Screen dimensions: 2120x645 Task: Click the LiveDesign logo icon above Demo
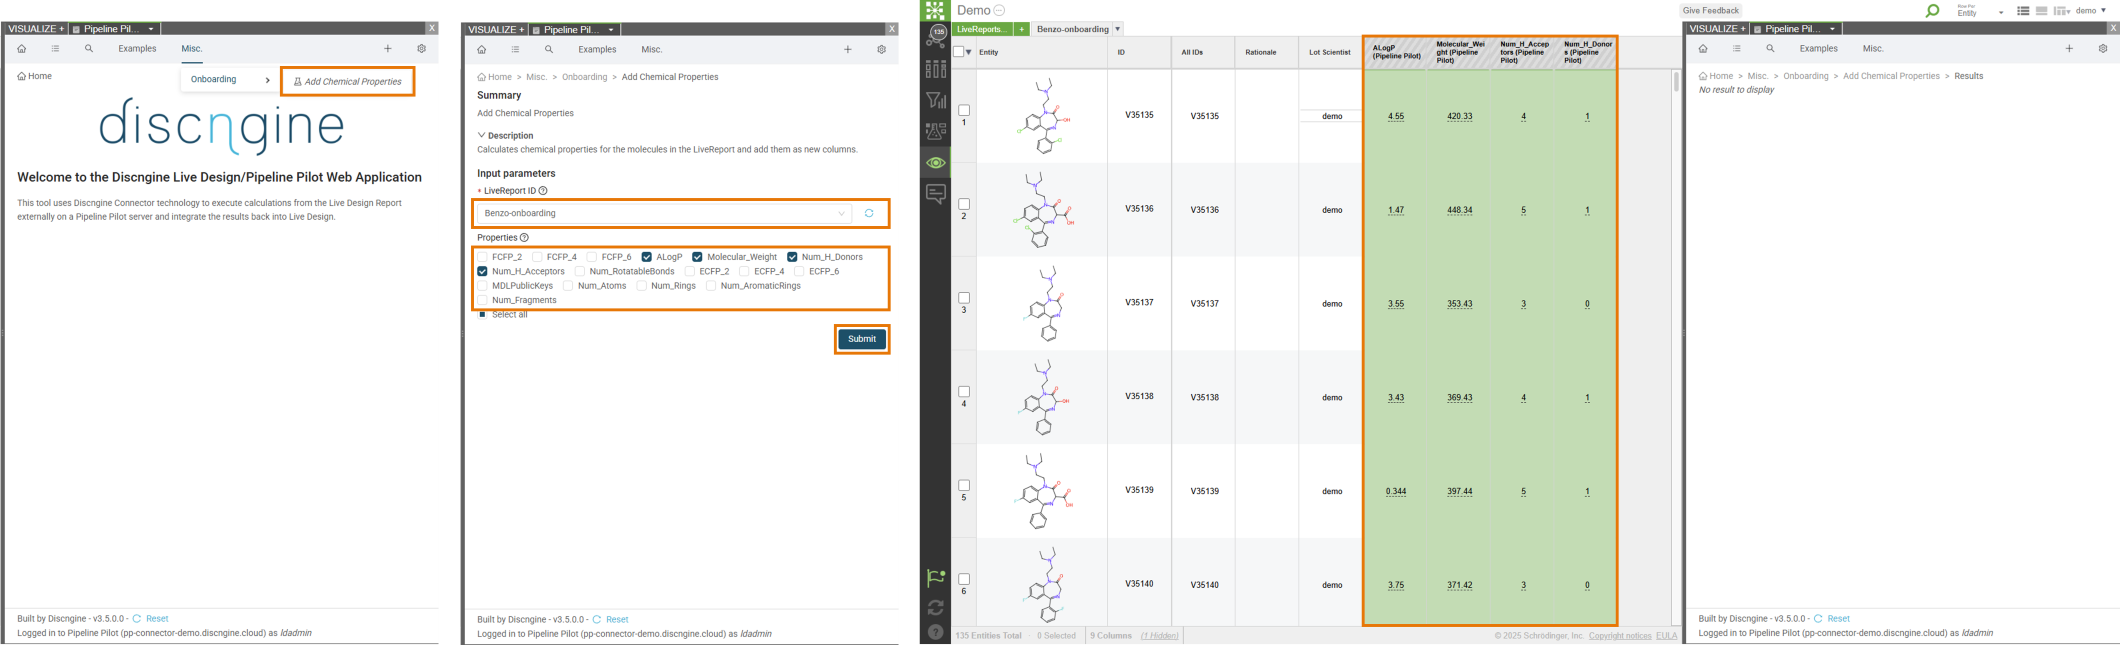pyautogui.click(x=935, y=10)
